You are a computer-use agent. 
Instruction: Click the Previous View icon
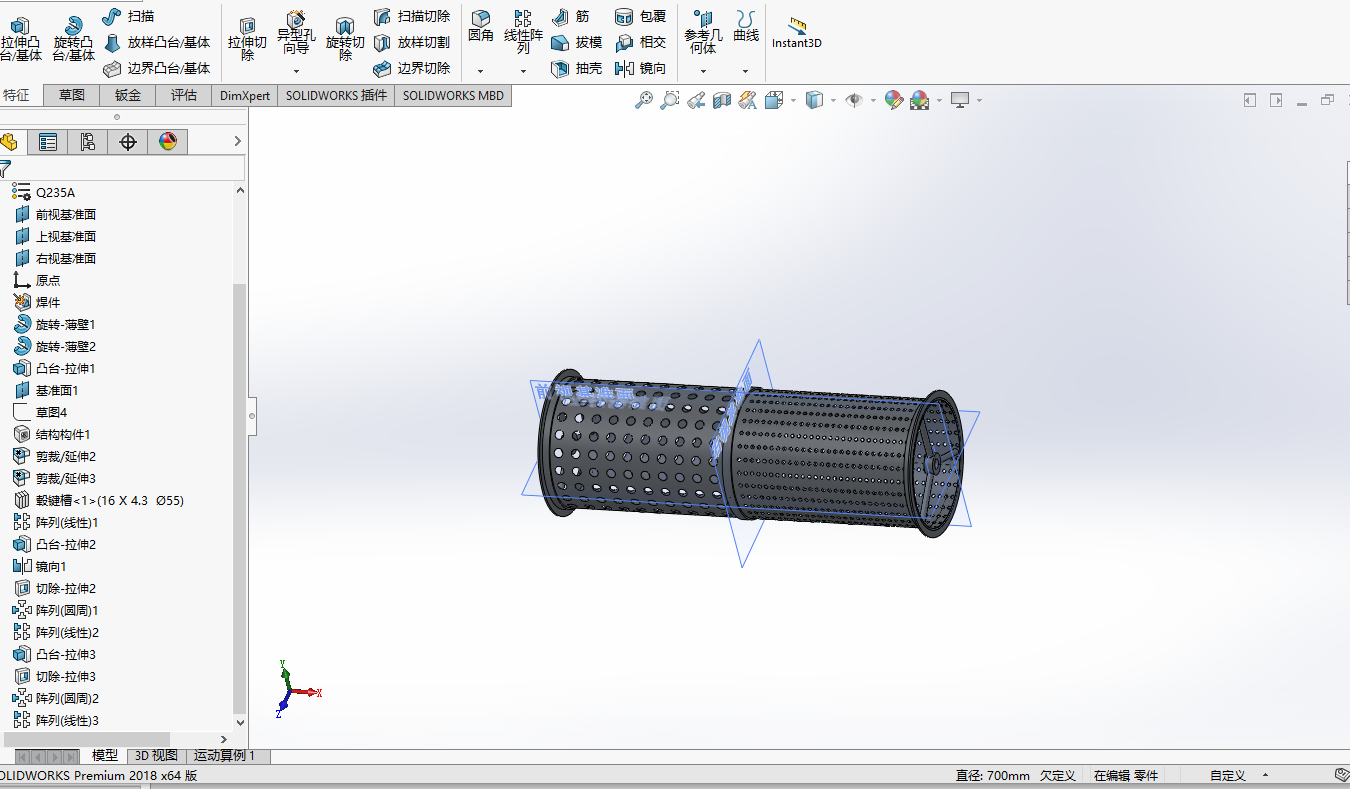(697, 100)
